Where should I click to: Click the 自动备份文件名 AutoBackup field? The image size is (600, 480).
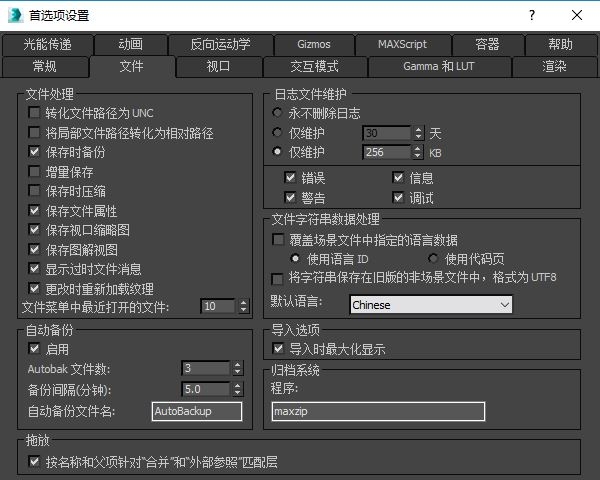[197, 411]
